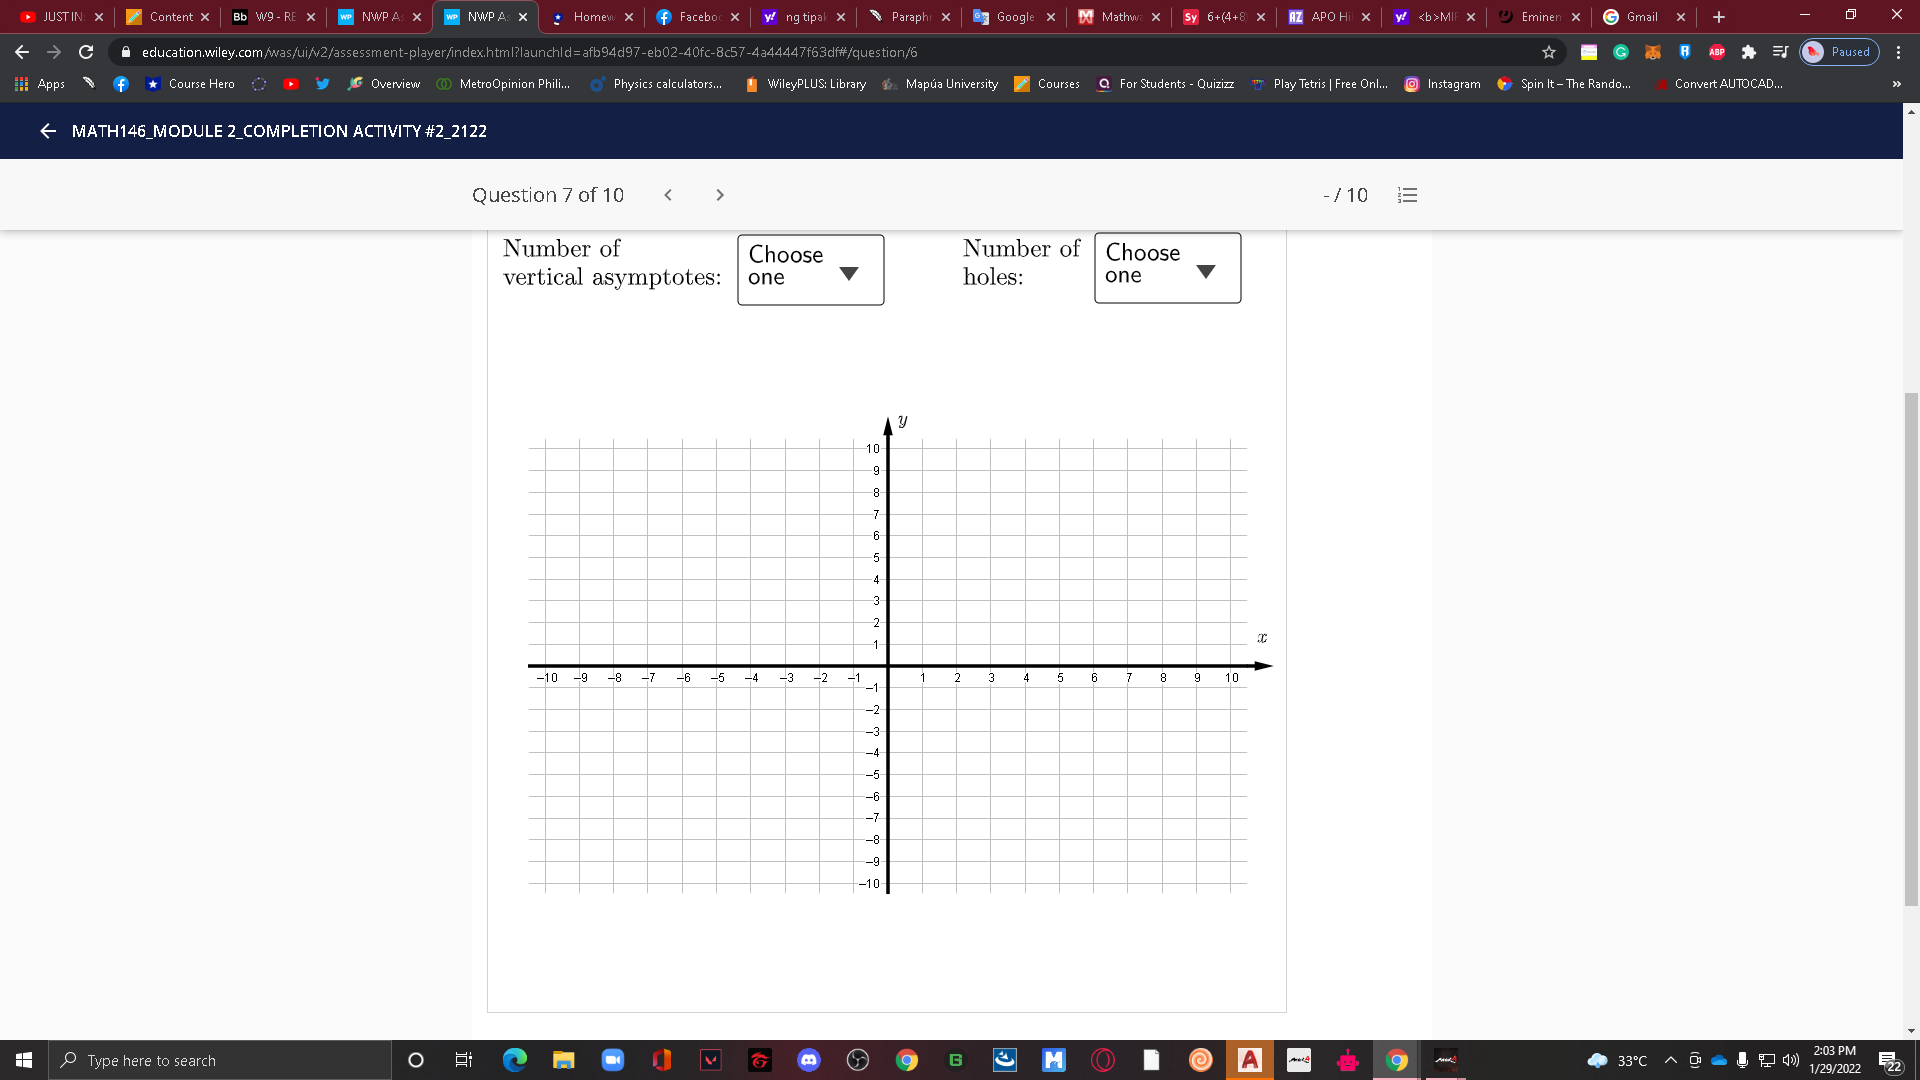Expand the number of holes dropdown
This screenshot has height=1080, width=1920.
[x=1167, y=267]
